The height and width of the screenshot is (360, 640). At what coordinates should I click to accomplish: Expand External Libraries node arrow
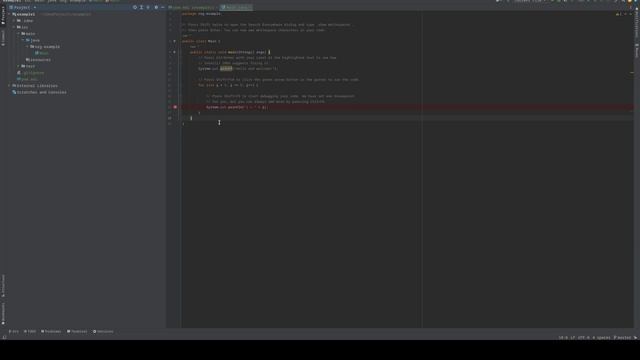[x=9, y=86]
